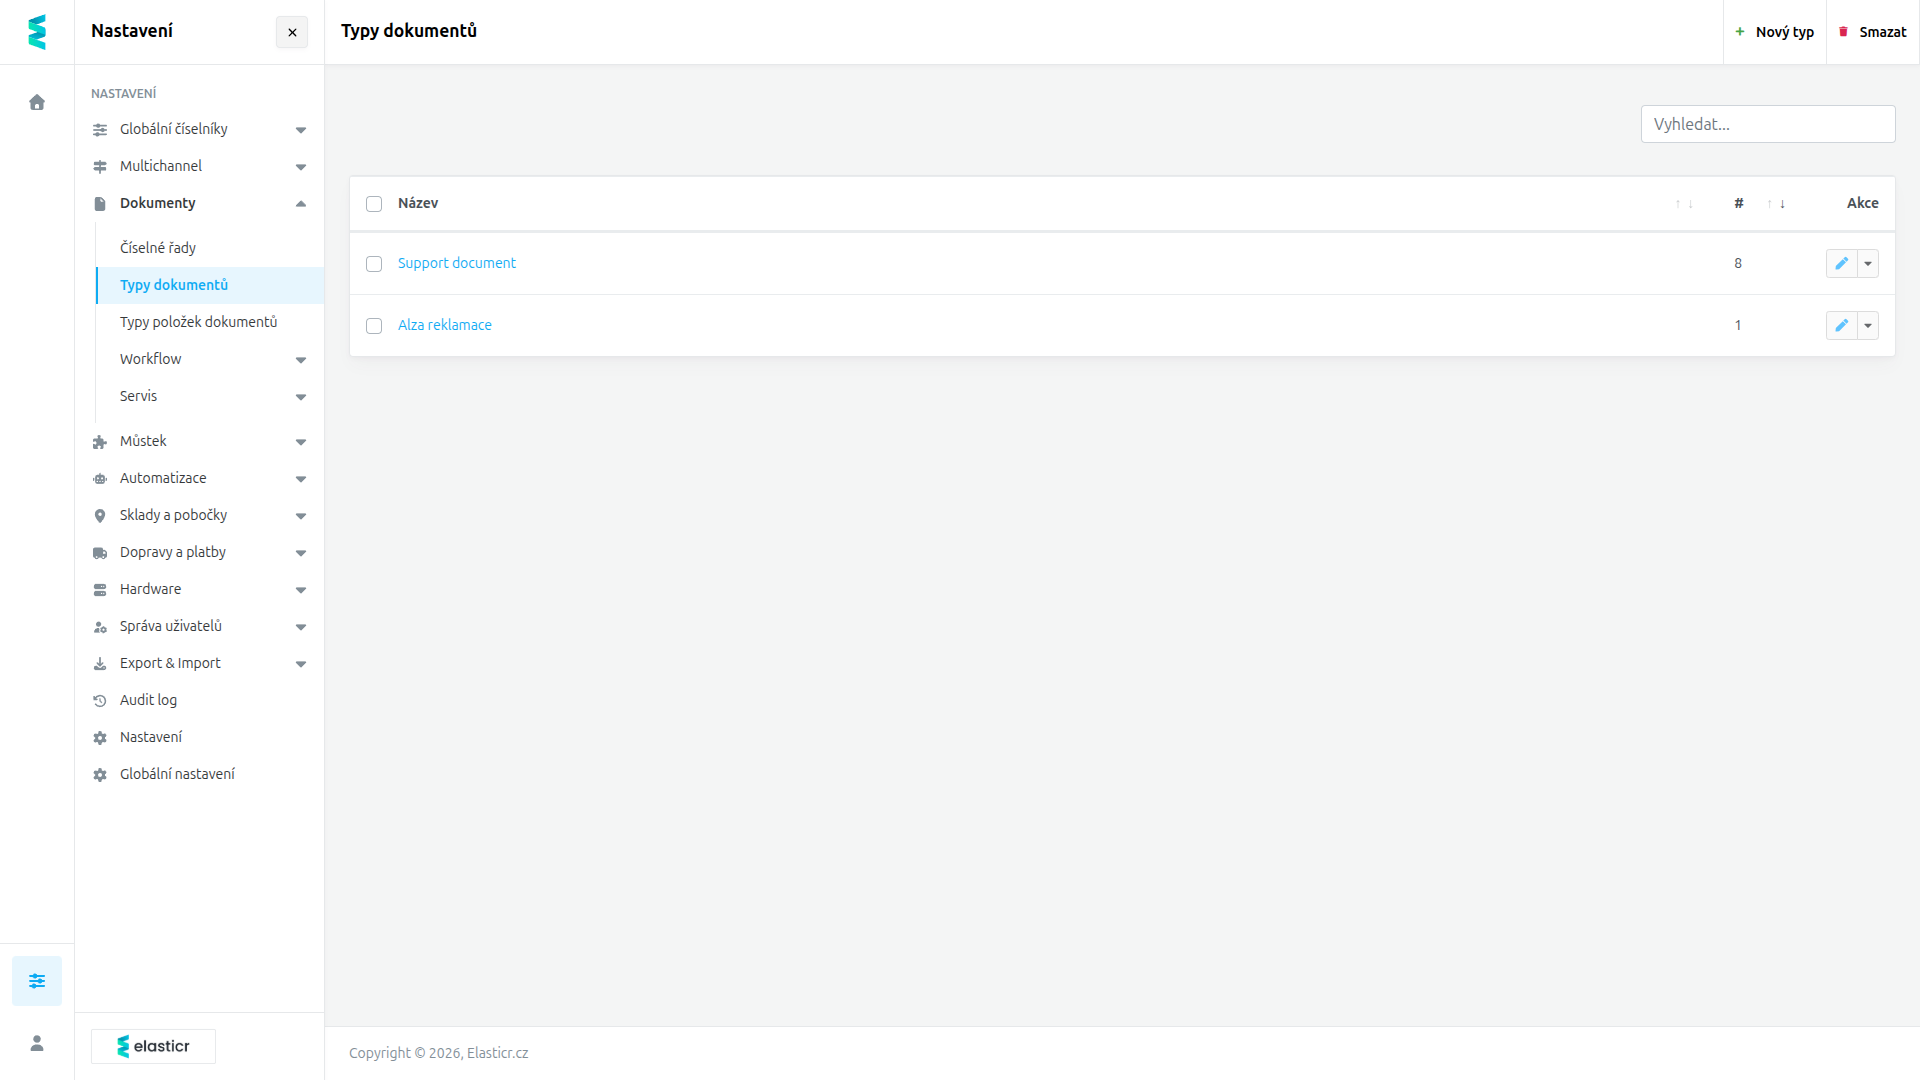
Task: Click the Export & Import download icon
Action: pos(100,664)
